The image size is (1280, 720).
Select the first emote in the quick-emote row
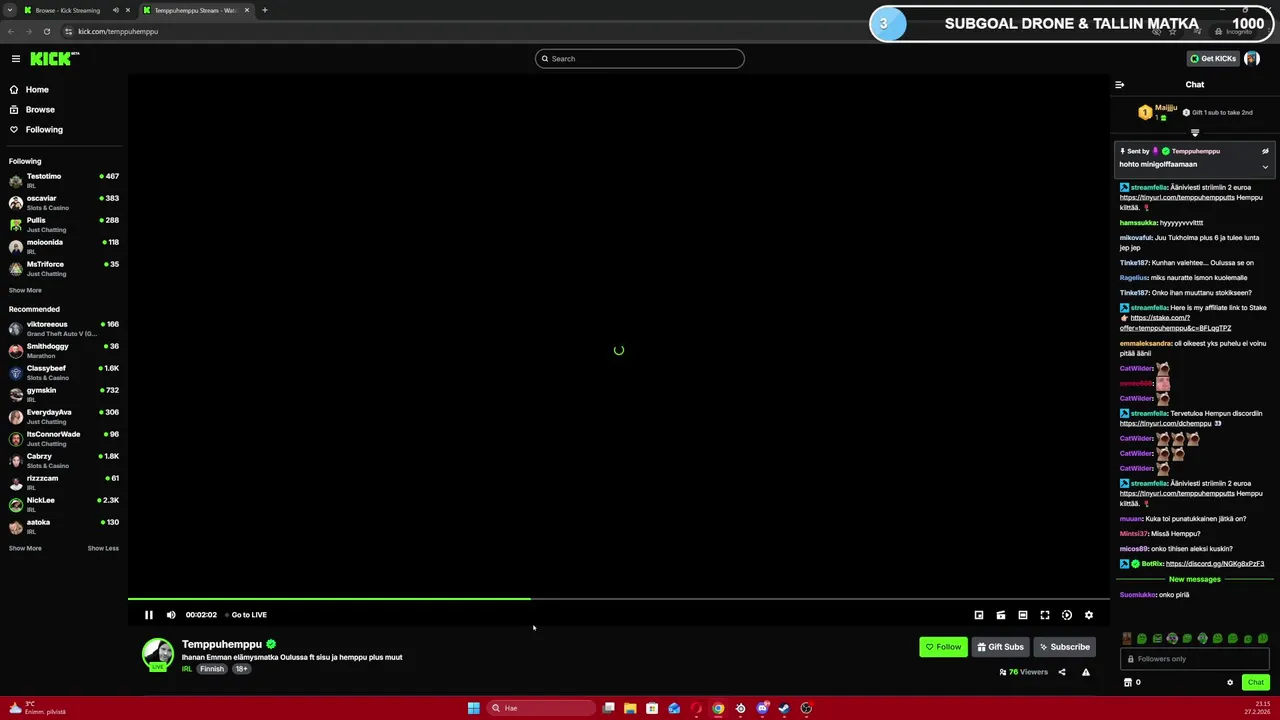click(x=1127, y=639)
